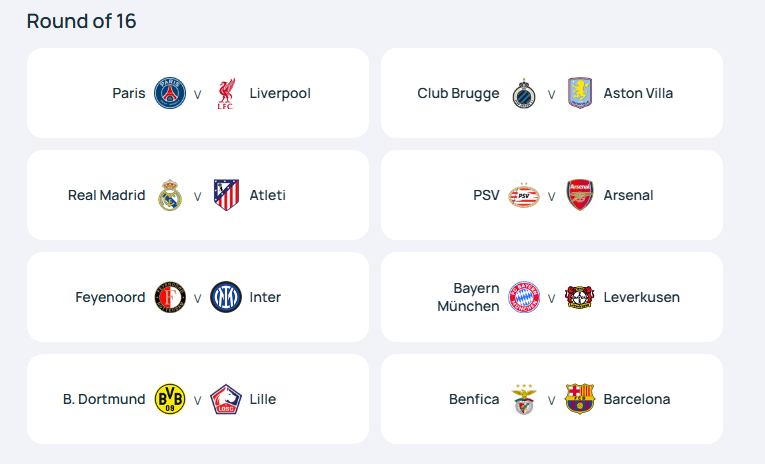Select the Aston Villa crest
Screen dimensions: 765x464
point(580,93)
